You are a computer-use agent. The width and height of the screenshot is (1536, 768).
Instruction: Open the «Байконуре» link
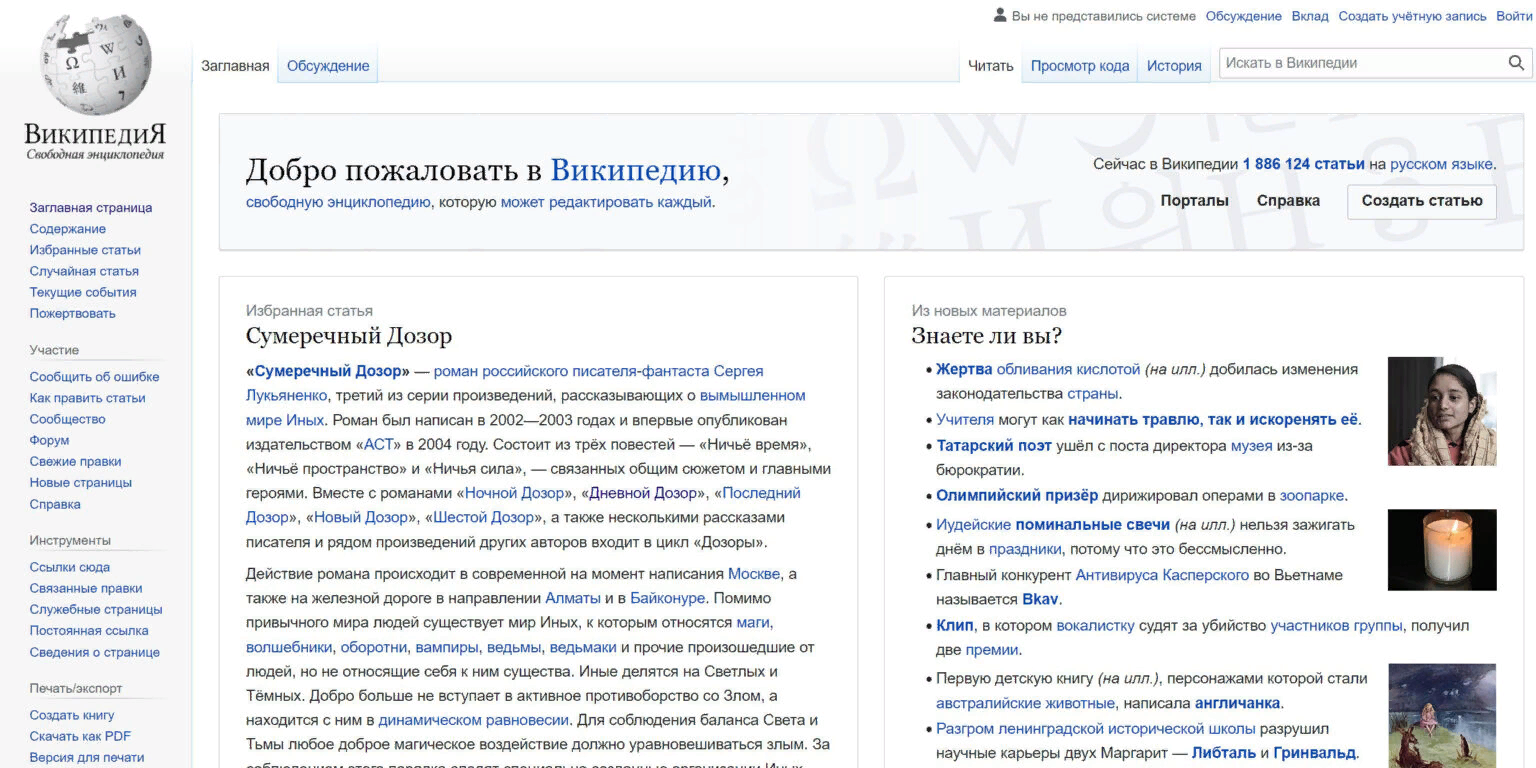[668, 598]
